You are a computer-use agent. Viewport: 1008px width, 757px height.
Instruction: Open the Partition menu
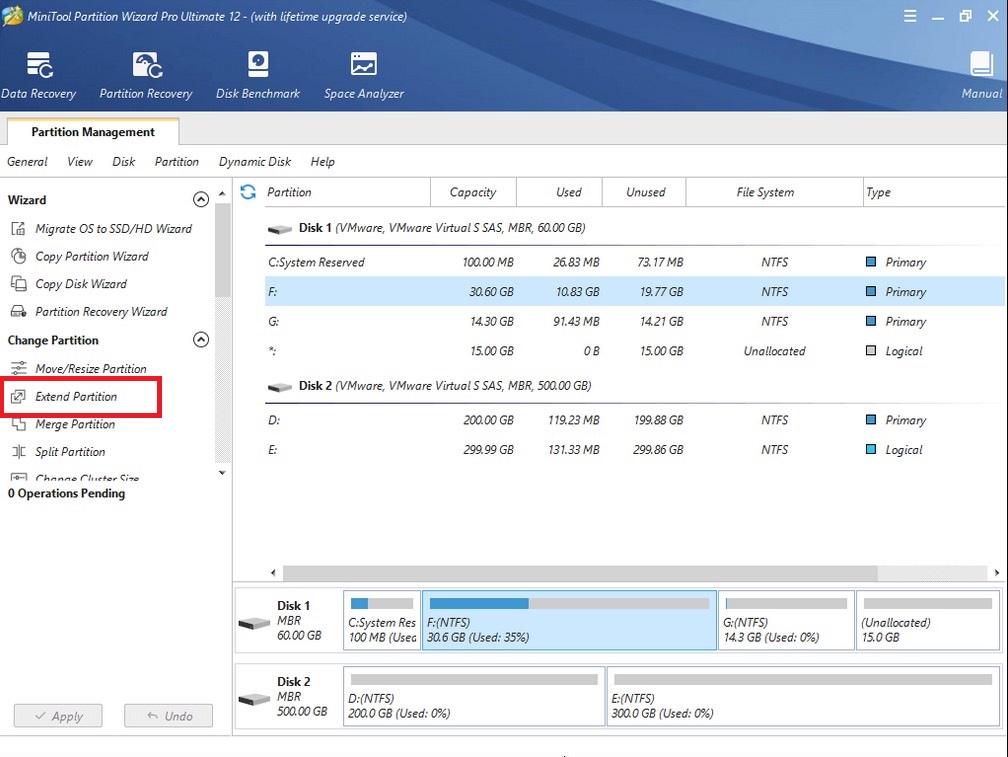pos(176,161)
